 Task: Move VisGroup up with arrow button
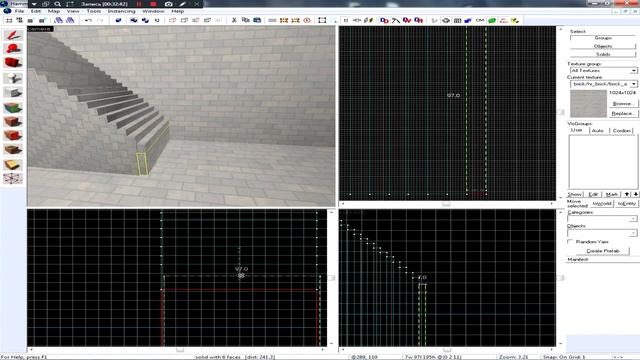627,194
